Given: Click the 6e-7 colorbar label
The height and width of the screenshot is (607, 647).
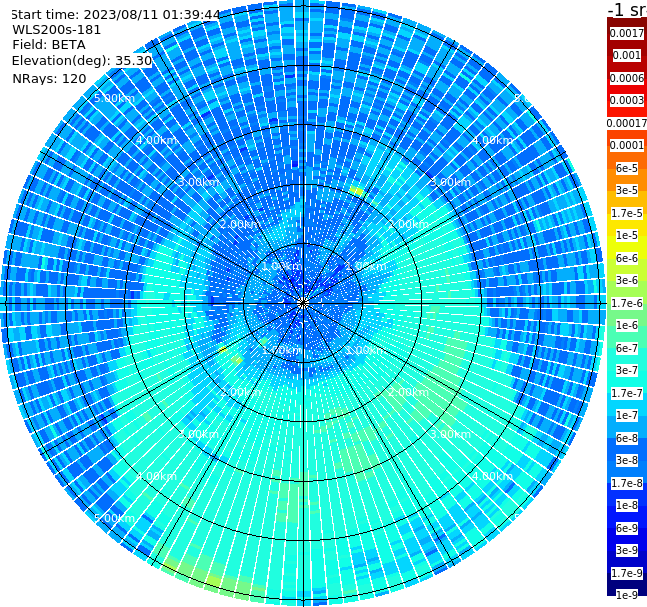Looking at the screenshot, I should tap(627, 348).
